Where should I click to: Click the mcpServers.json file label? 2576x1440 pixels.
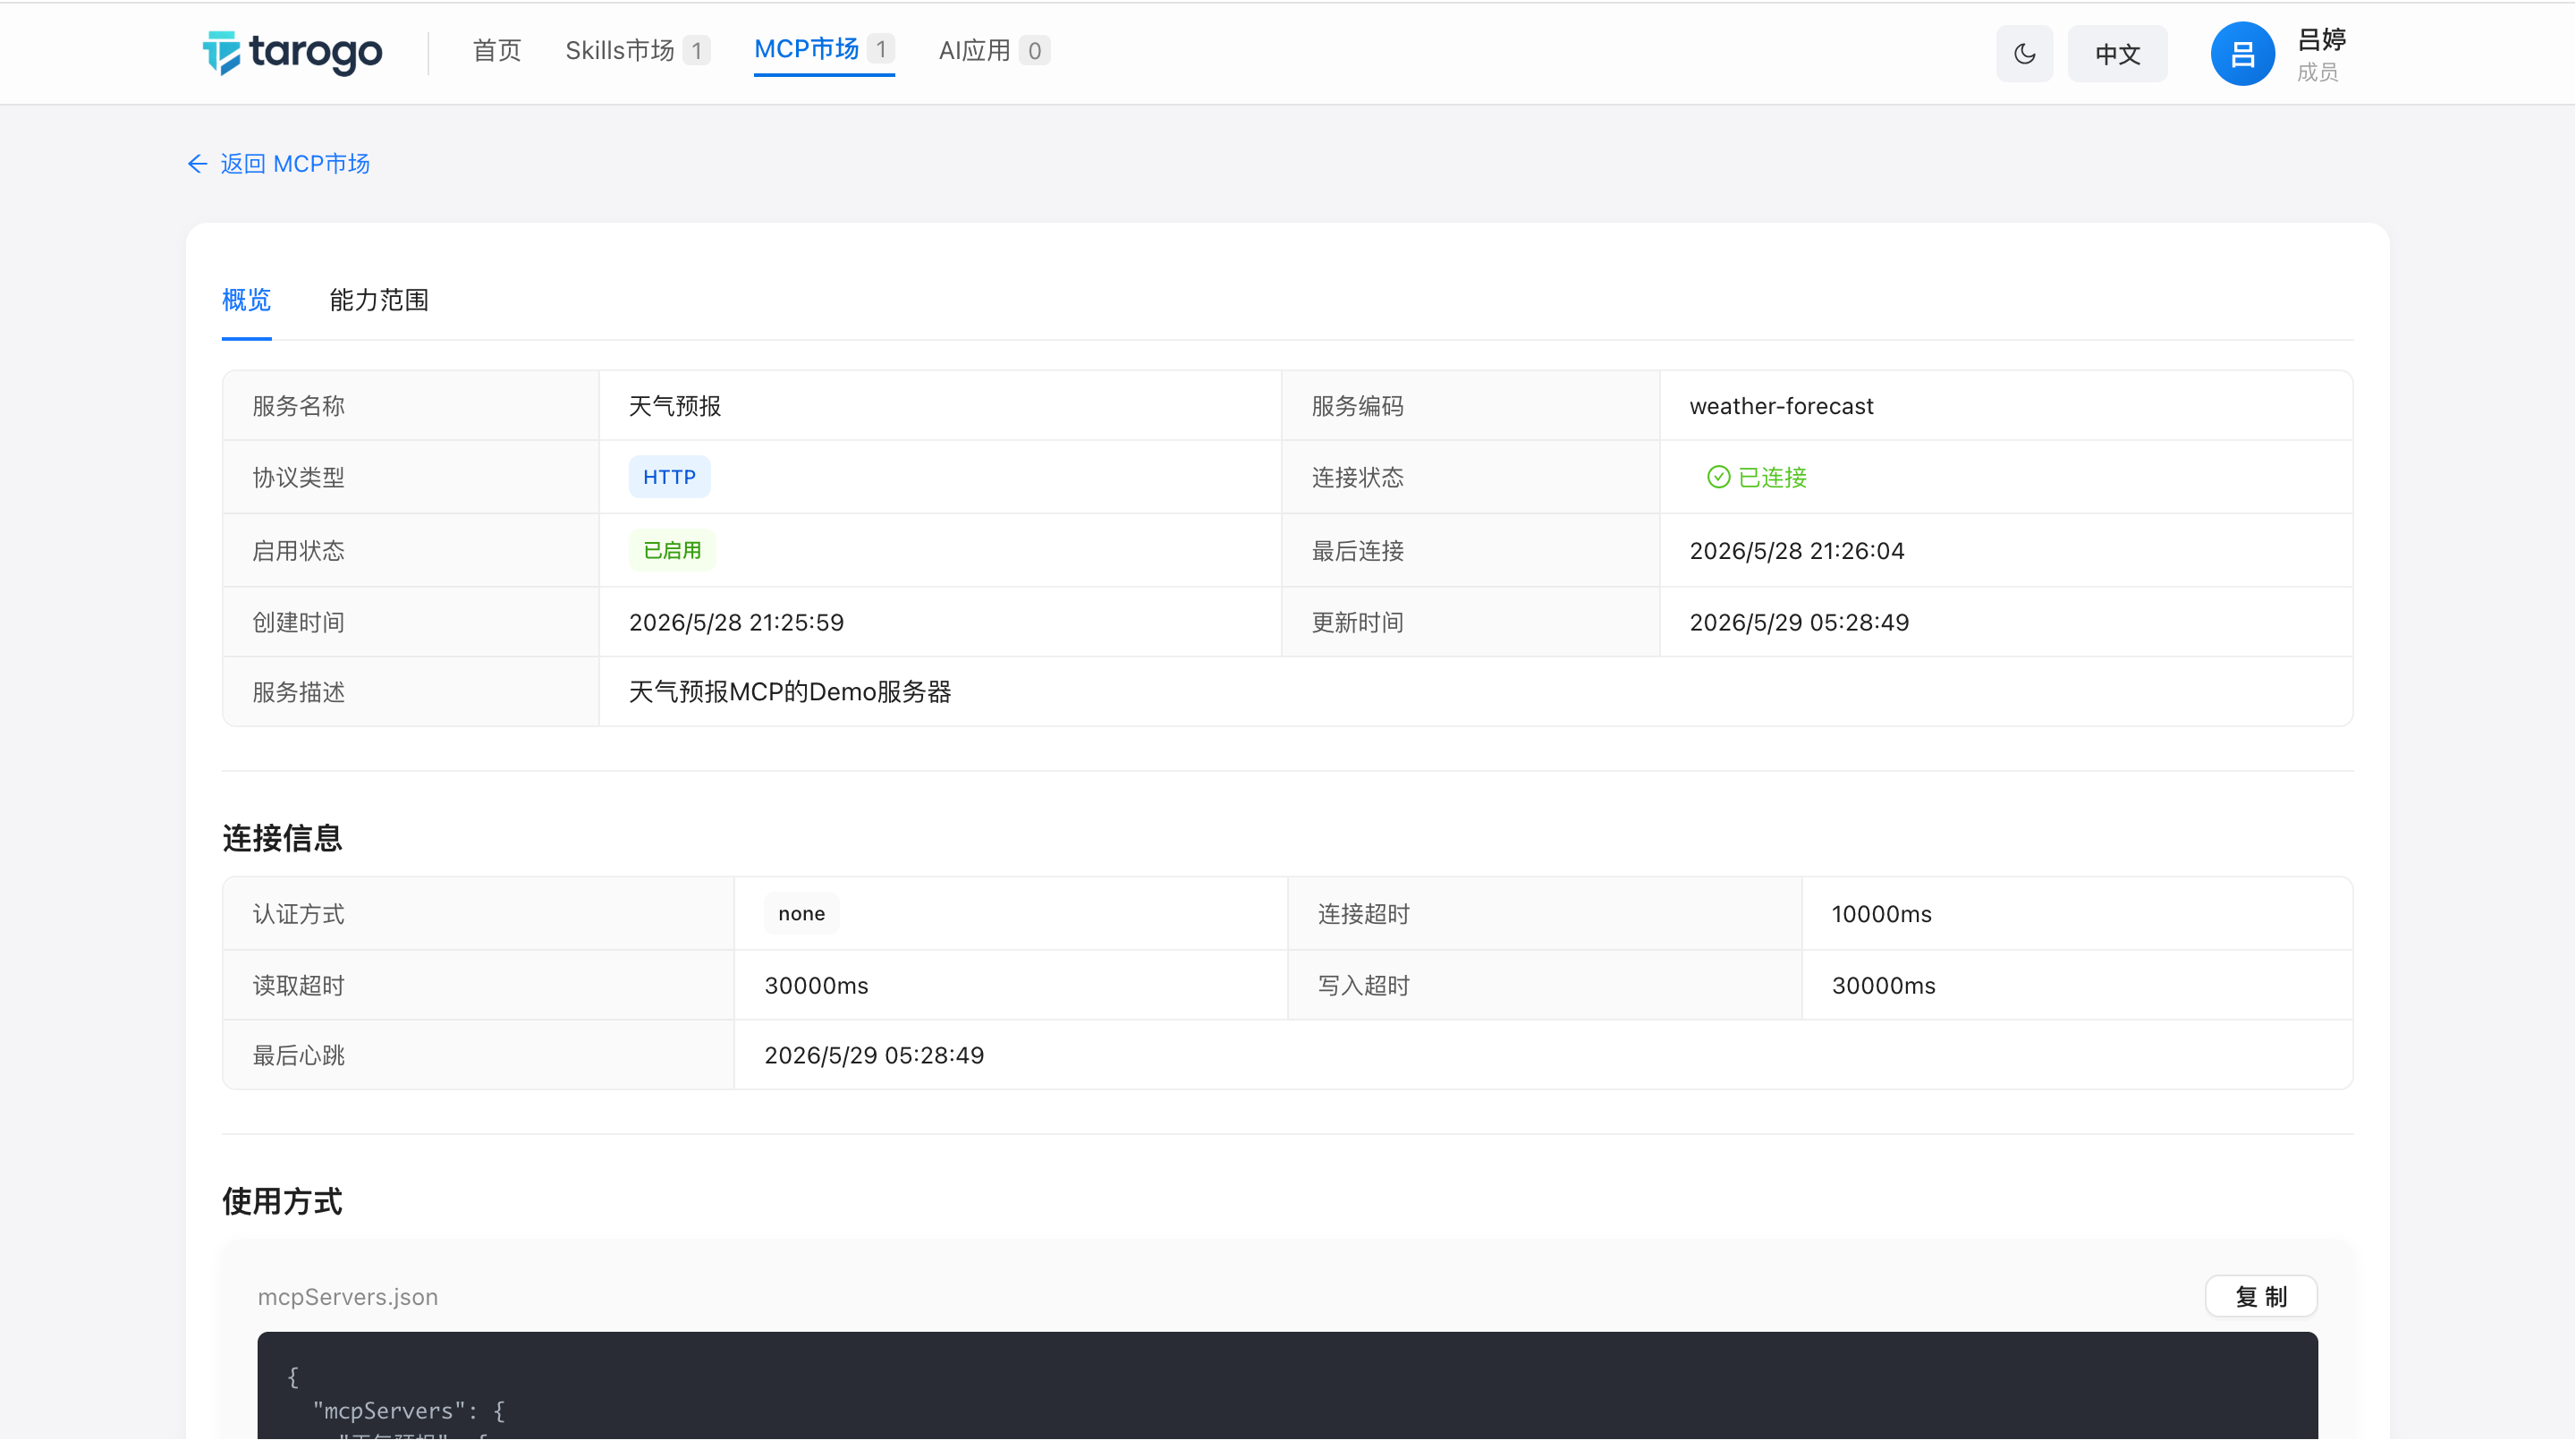pyautogui.click(x=348, y=1297)
